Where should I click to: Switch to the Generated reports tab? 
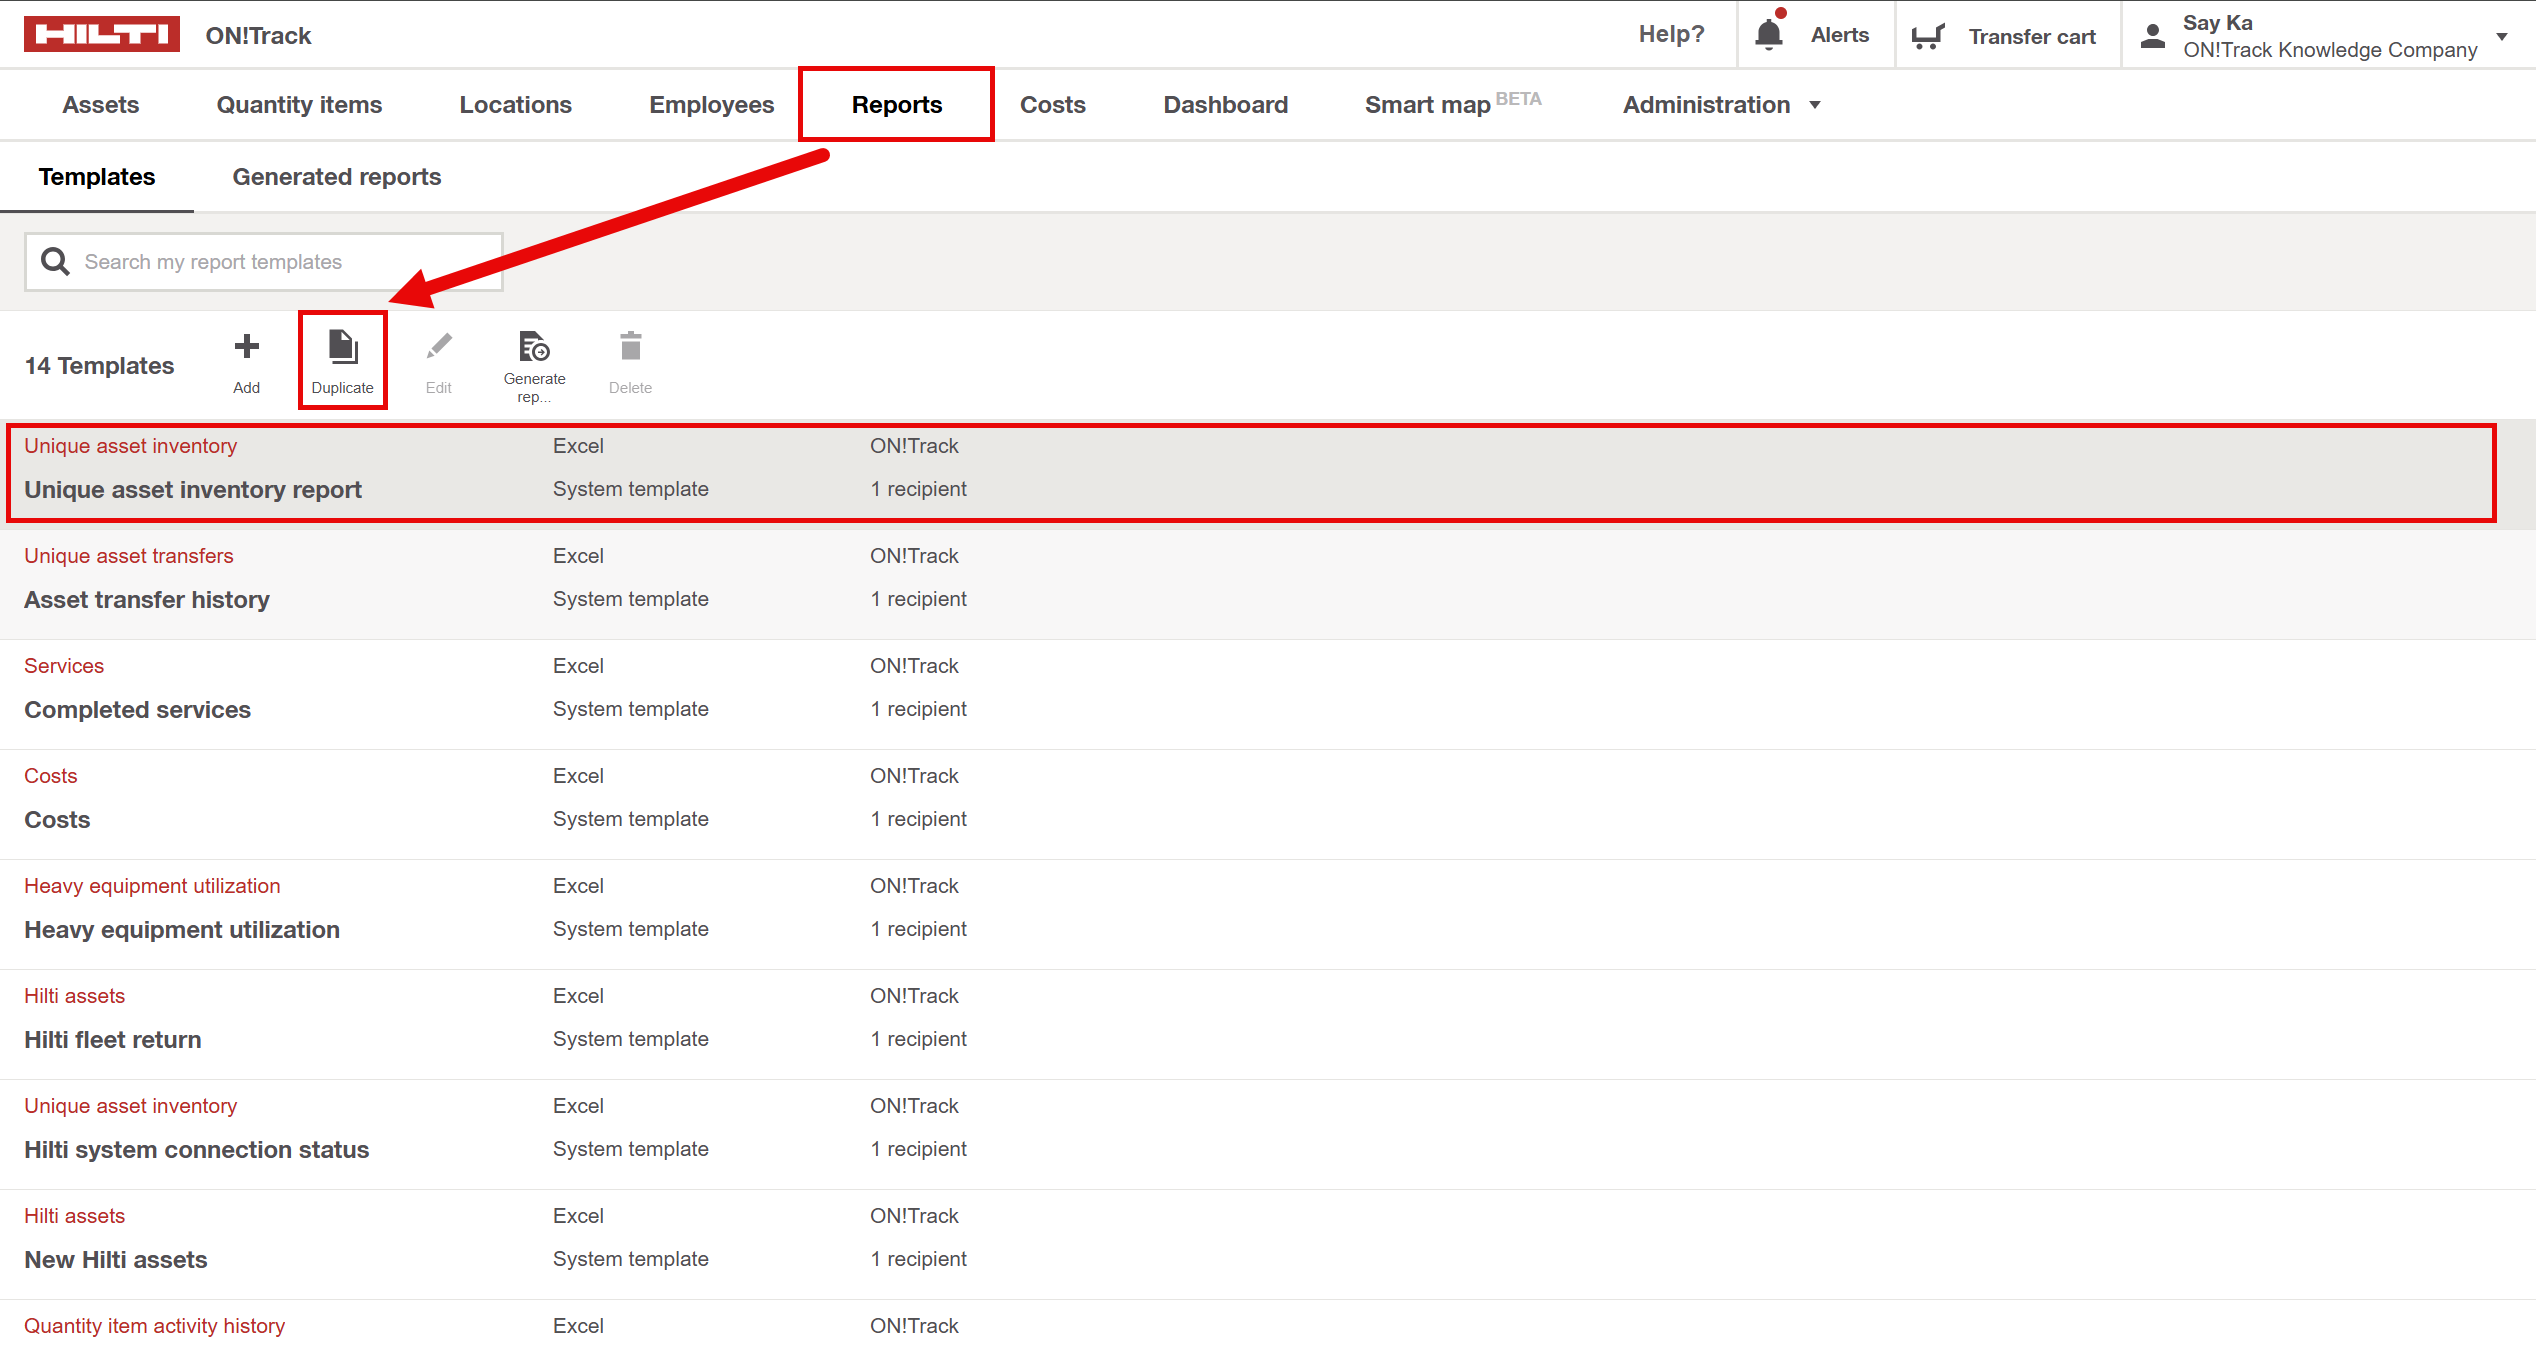tap(336, 177)
